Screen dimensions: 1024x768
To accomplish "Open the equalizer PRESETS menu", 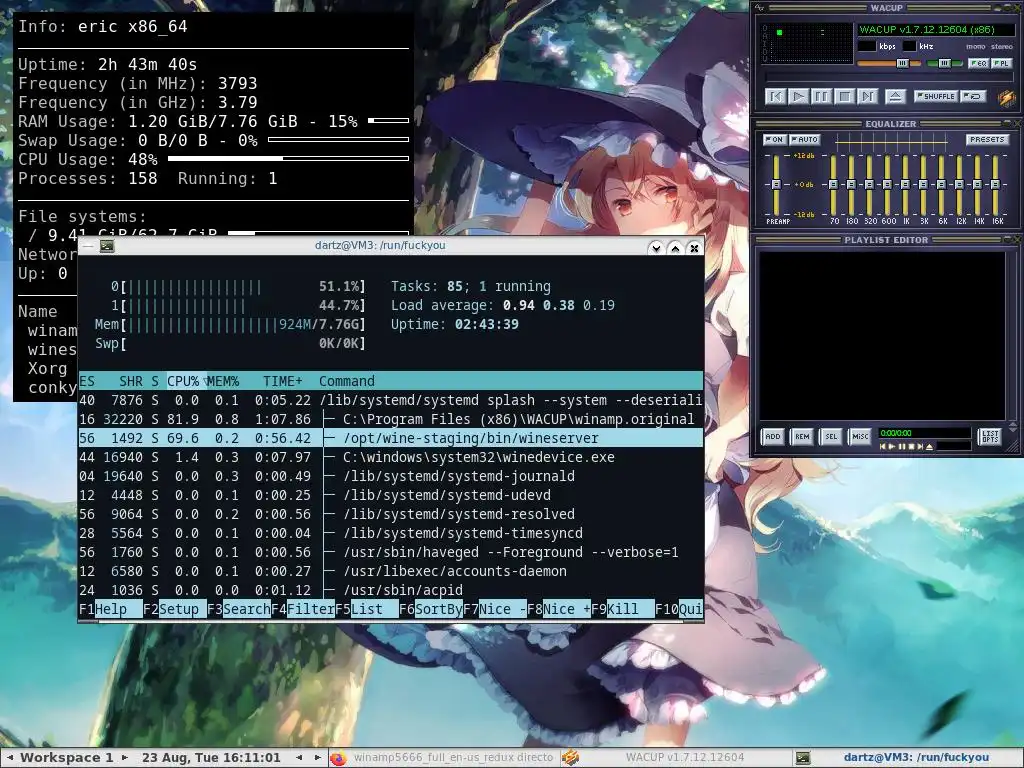I will (x=987, y=139).
